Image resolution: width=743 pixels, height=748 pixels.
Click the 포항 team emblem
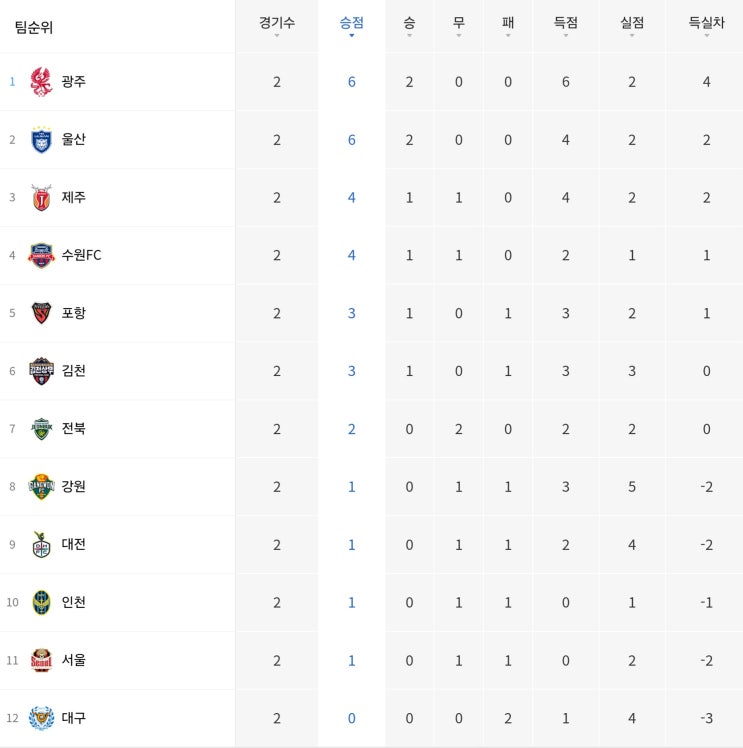point(41,313)
